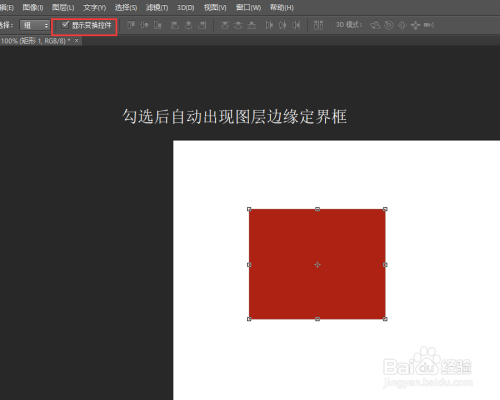Viewport: 500px width, 400px height.
Task: Click the bottom-middle transform handle
Action: tap(317, 319)
